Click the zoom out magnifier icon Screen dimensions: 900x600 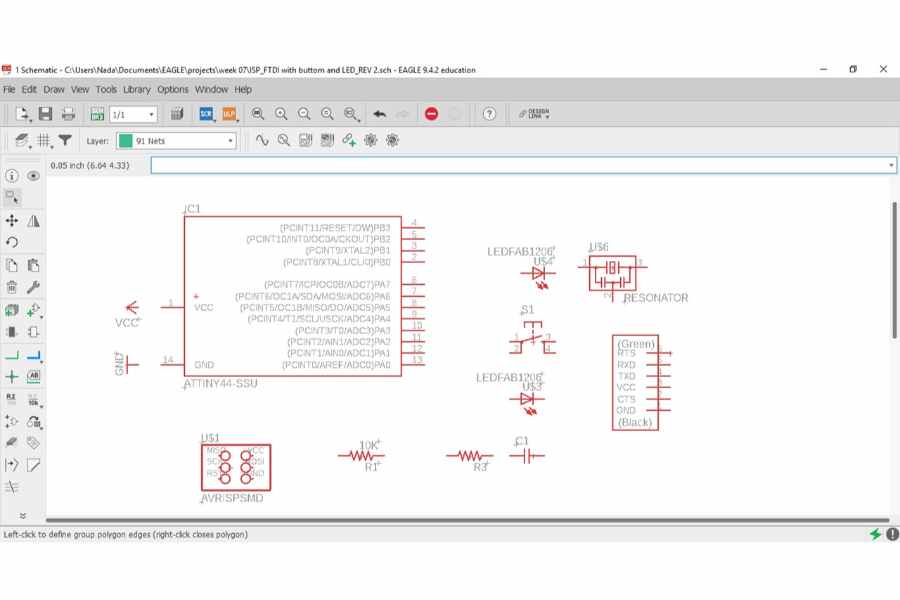(304, 114)
